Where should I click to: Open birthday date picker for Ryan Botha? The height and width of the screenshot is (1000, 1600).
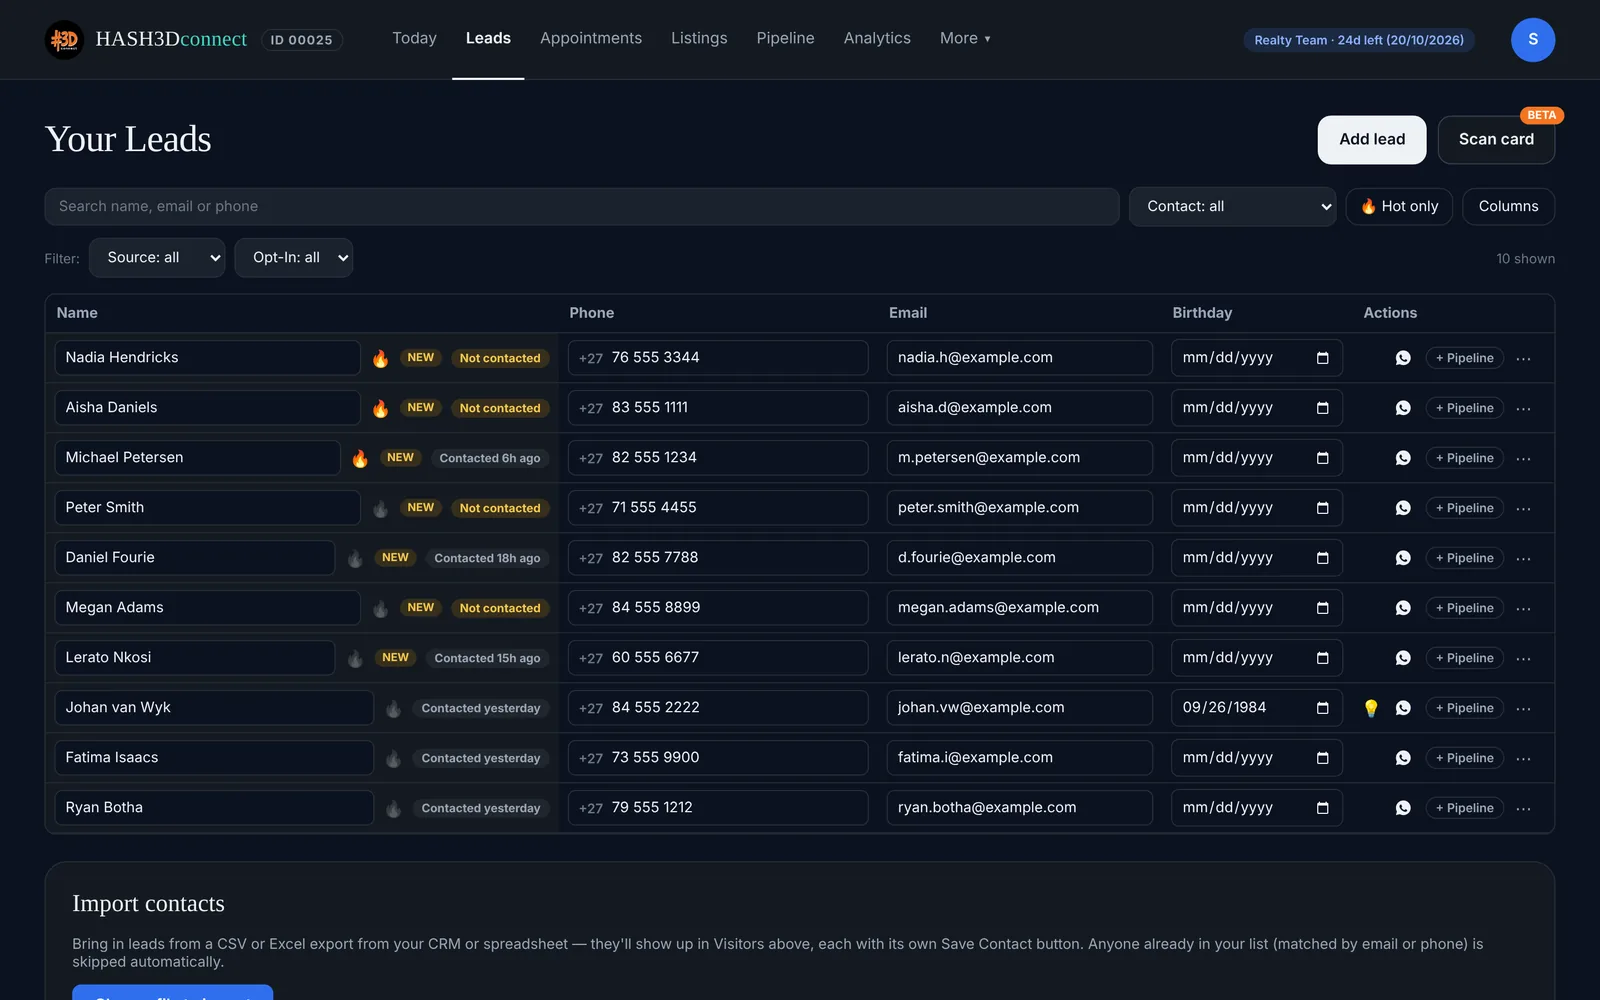coord(1322,808)
